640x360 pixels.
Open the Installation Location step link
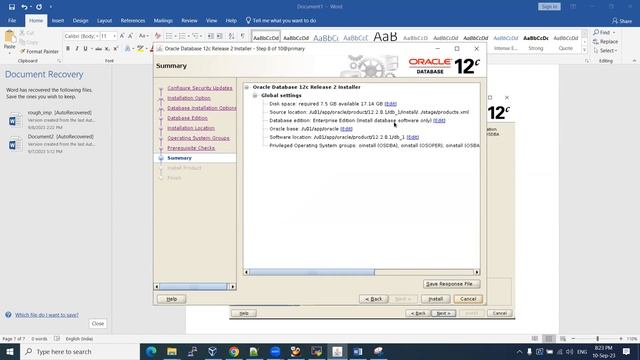[191, 128]
